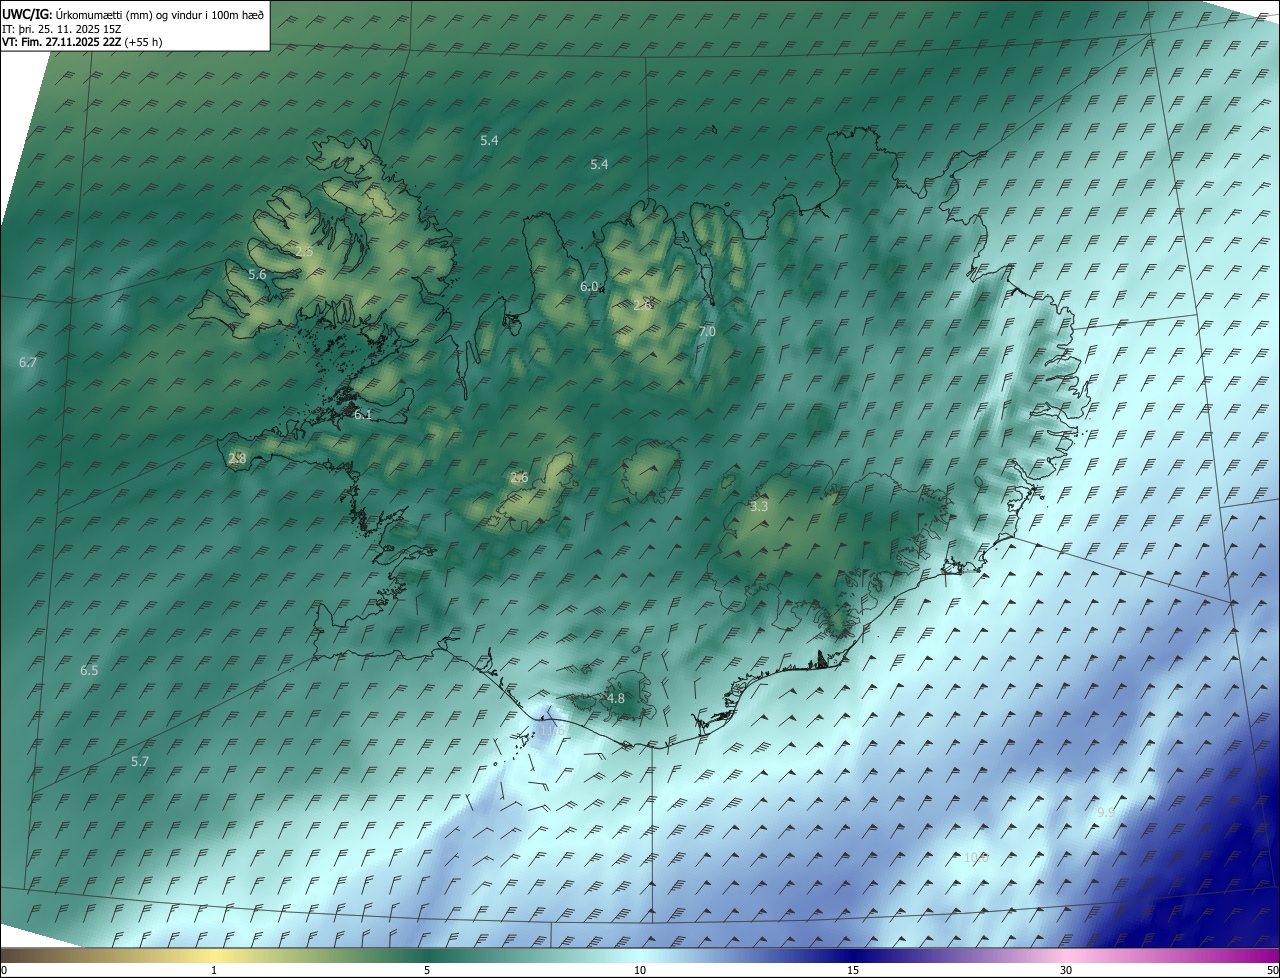Viewport: 1280px width, 978px height.
Task: Click the "6.1" map value label
Action: pos(362,414)
